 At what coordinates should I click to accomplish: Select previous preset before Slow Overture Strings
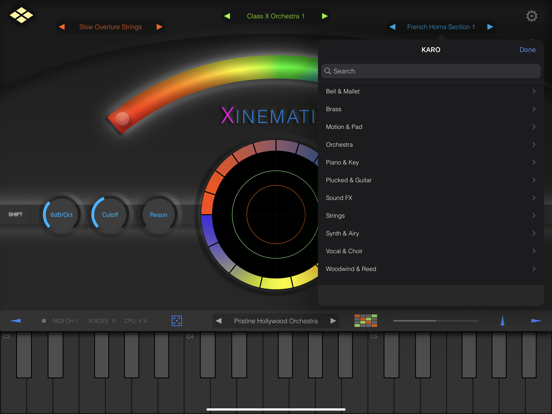tap(62, 27)
